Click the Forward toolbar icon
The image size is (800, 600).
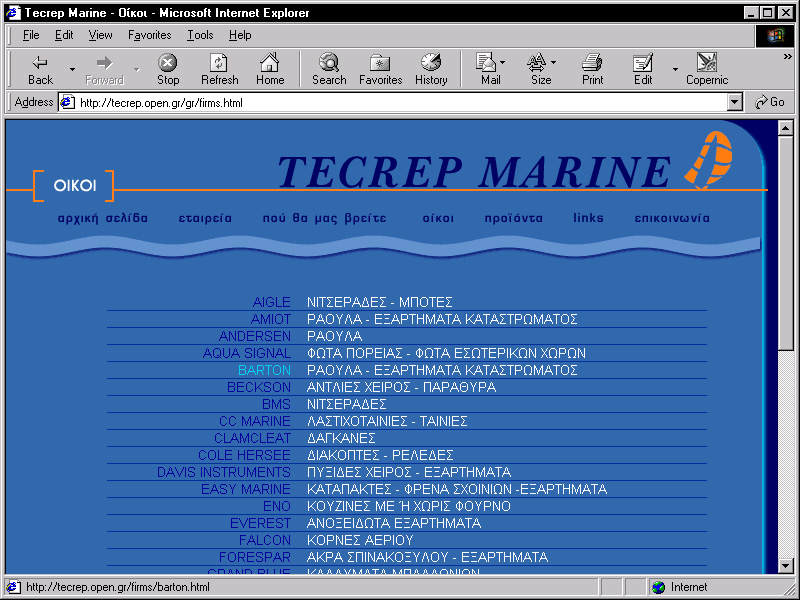click(104, 63)
